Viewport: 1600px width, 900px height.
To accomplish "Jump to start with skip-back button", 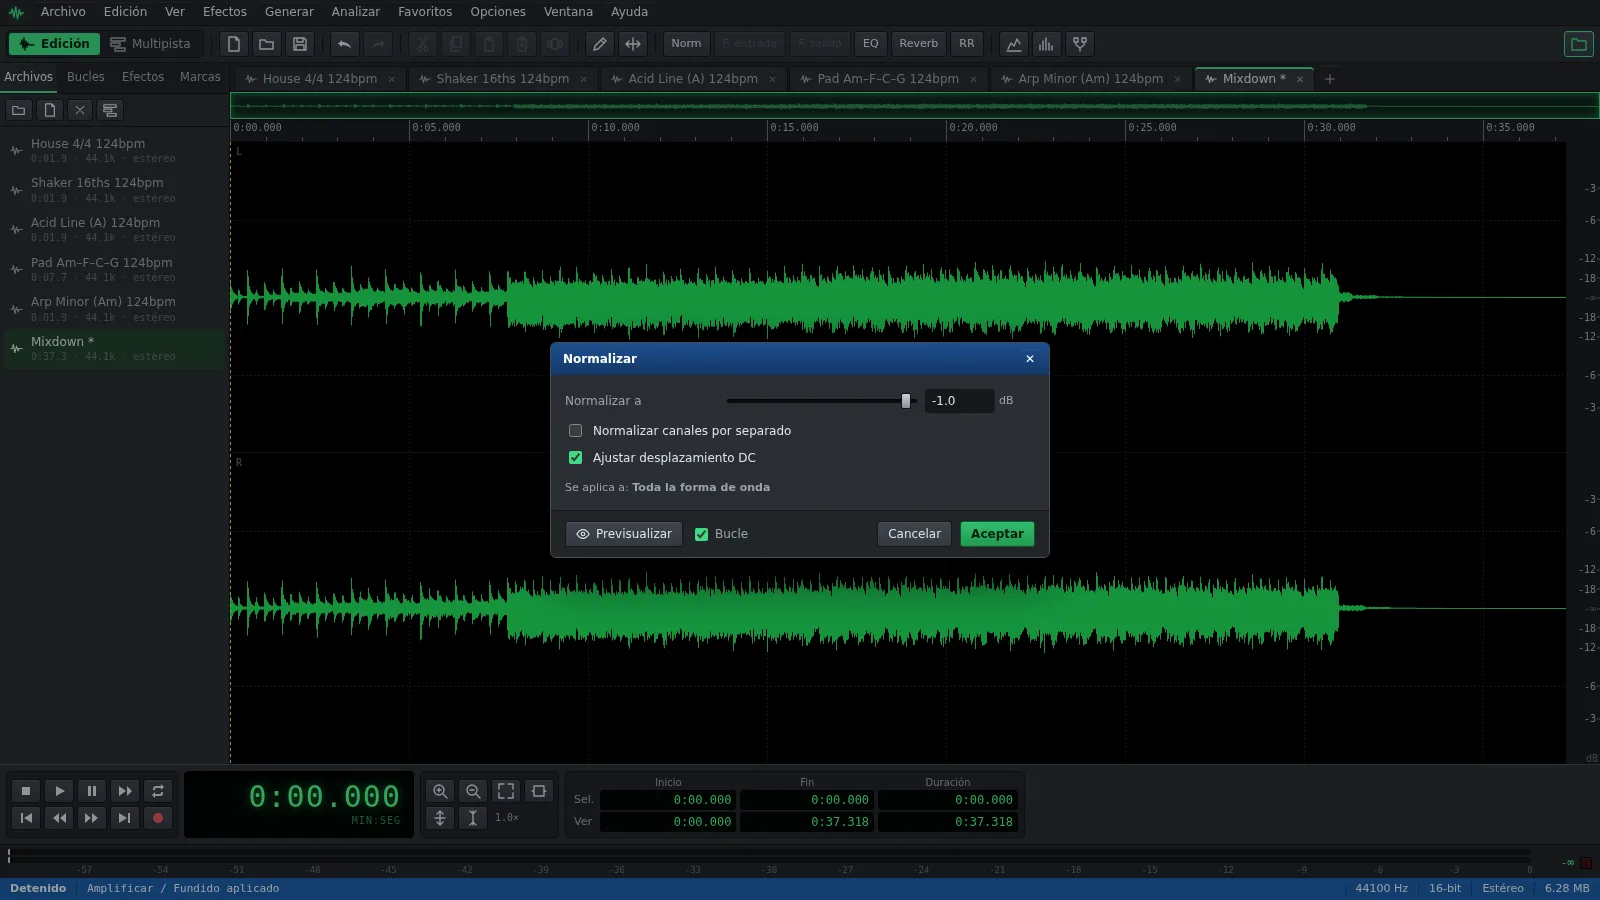I will (26, 818).
